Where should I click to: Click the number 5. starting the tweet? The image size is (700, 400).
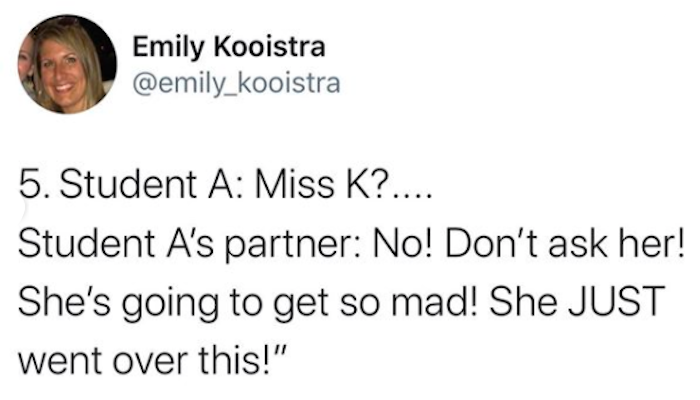point(33,184)
